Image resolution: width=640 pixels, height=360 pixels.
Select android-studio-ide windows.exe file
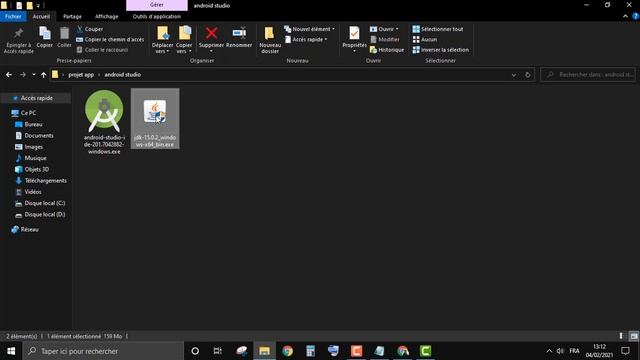click(x=104, y=122)
